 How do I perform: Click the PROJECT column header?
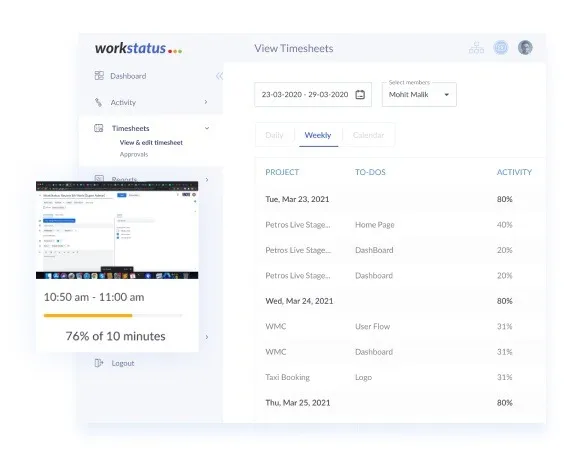[x=282, y=172]
